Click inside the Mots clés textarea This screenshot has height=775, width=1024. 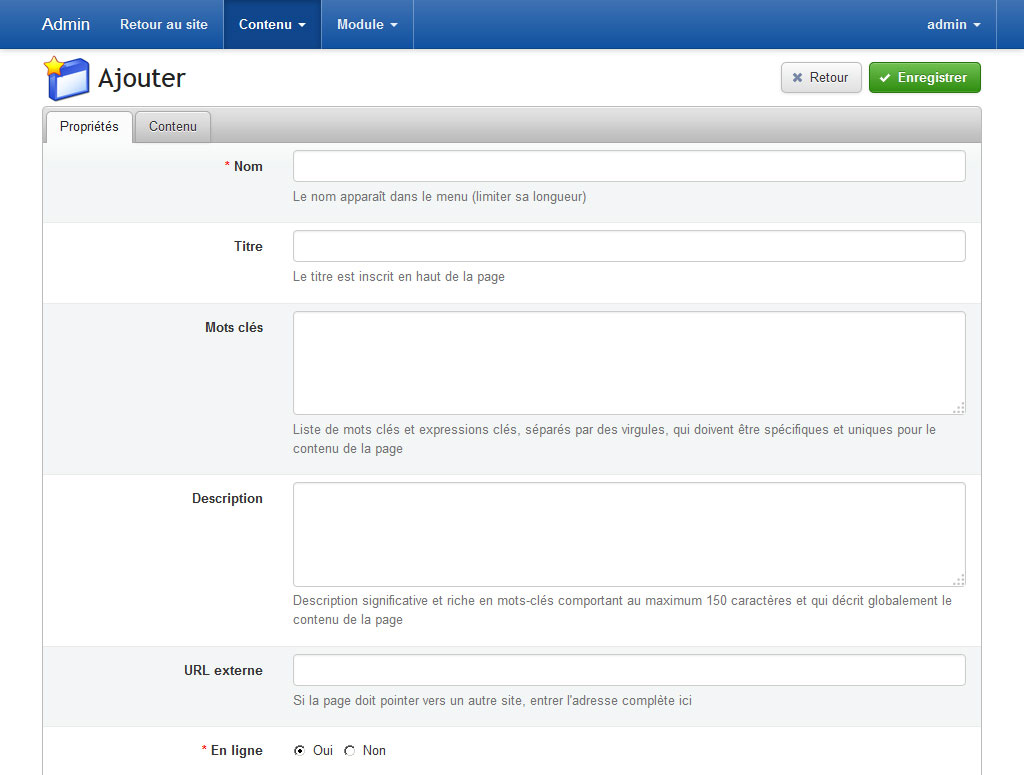(x=628, y=362)
